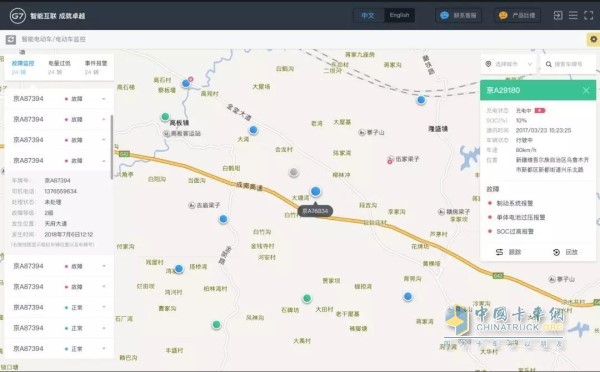Click the 伍家梁子 map POI icon

coord(390,159)
